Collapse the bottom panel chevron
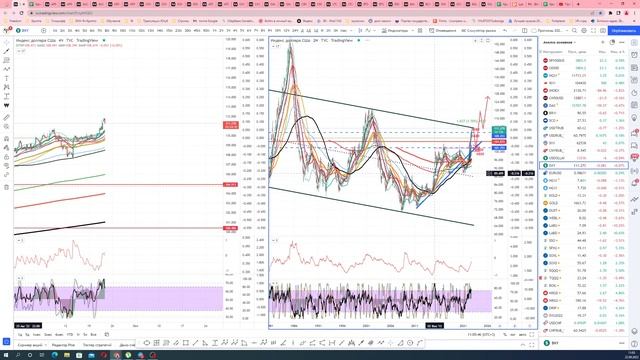Image resolution: width=640 pixels, height=360 pixels. click(x=523, y=345)
